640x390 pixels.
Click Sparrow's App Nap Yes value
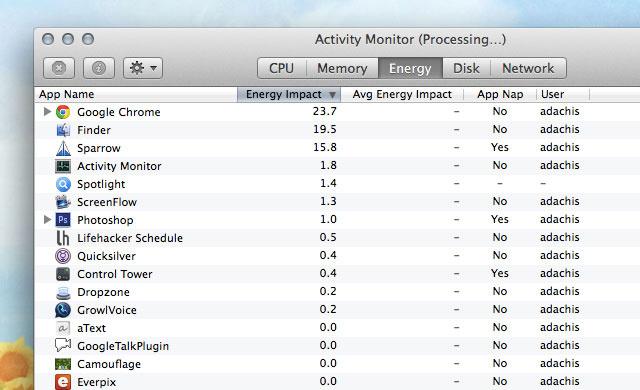coord(500,147)
